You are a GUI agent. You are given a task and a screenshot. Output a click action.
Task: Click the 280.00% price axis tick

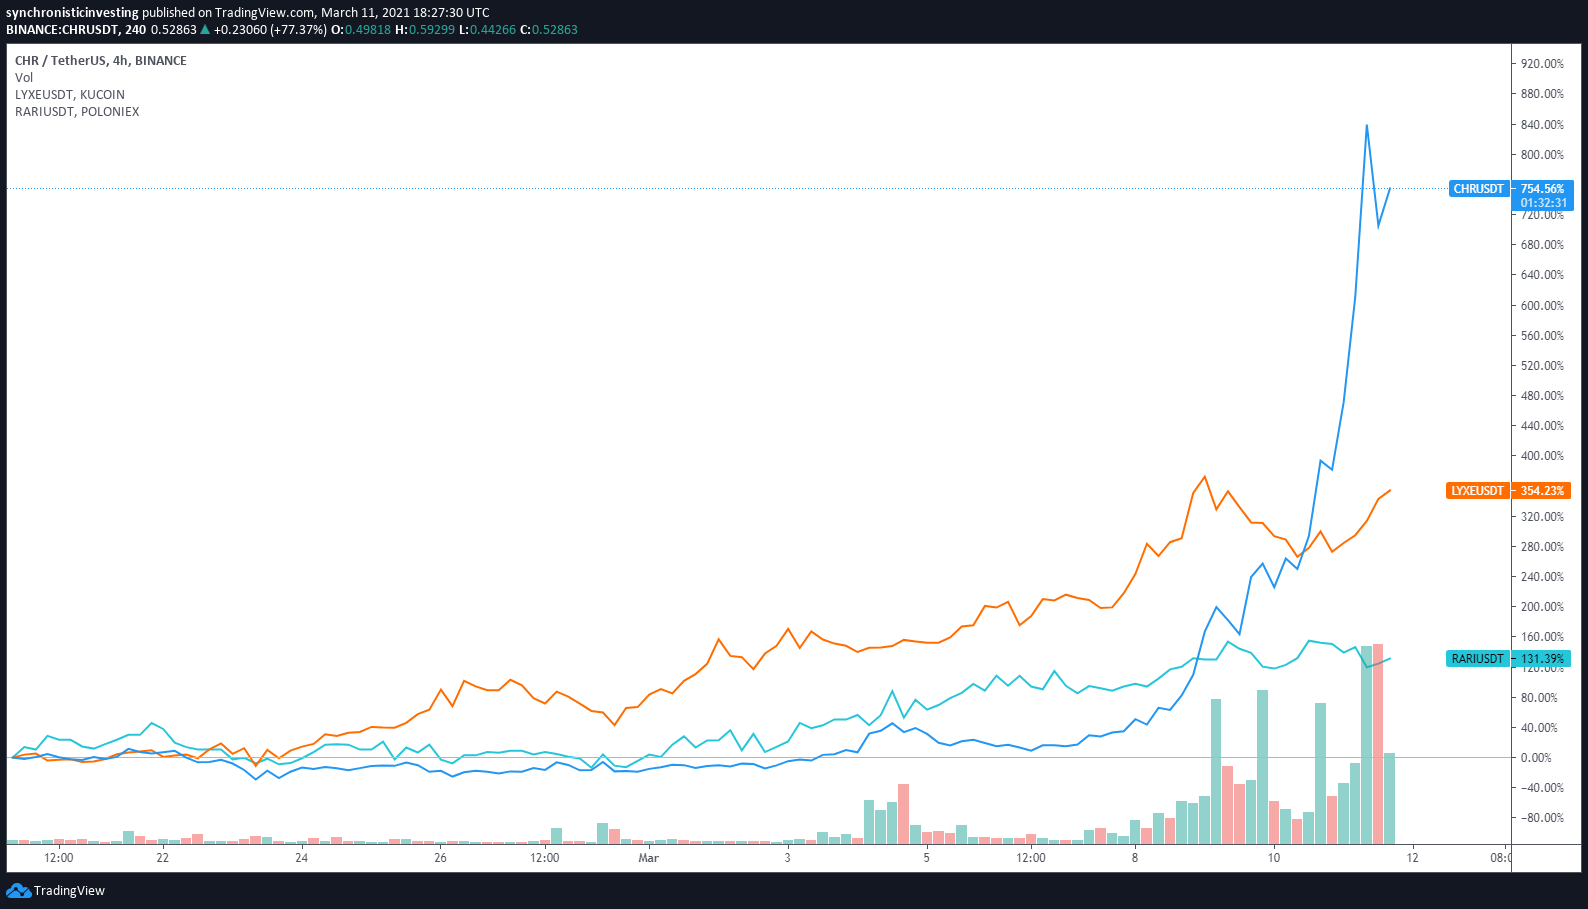click(1542, 547)
